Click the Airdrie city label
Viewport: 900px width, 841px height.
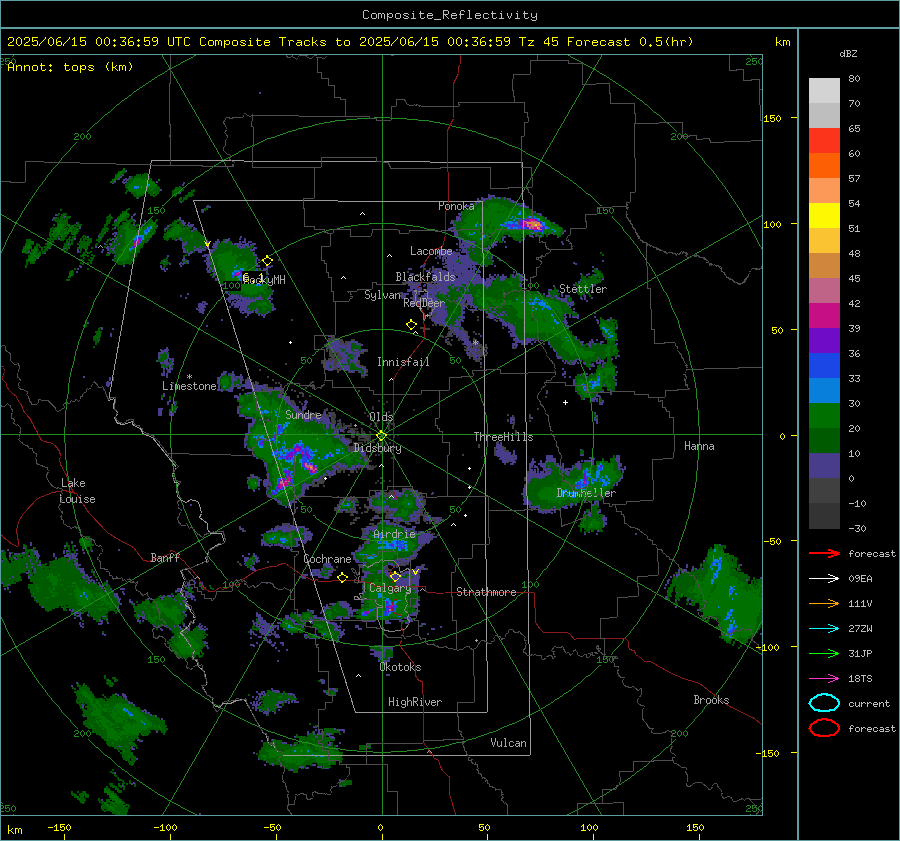tap(394, 534)
